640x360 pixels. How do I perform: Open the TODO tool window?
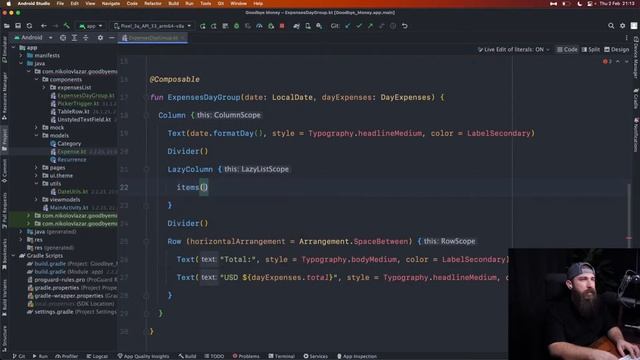[214, 356]
